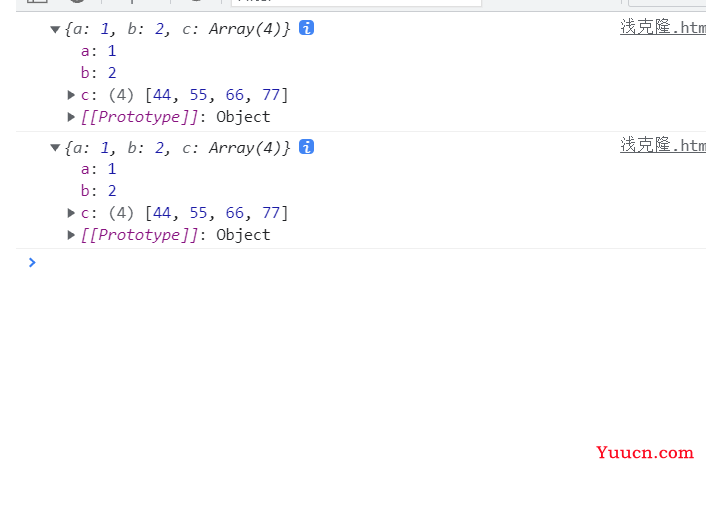Select property 'b: 2' in first object
Screen dimensions: 706x507
pos(99,73)
